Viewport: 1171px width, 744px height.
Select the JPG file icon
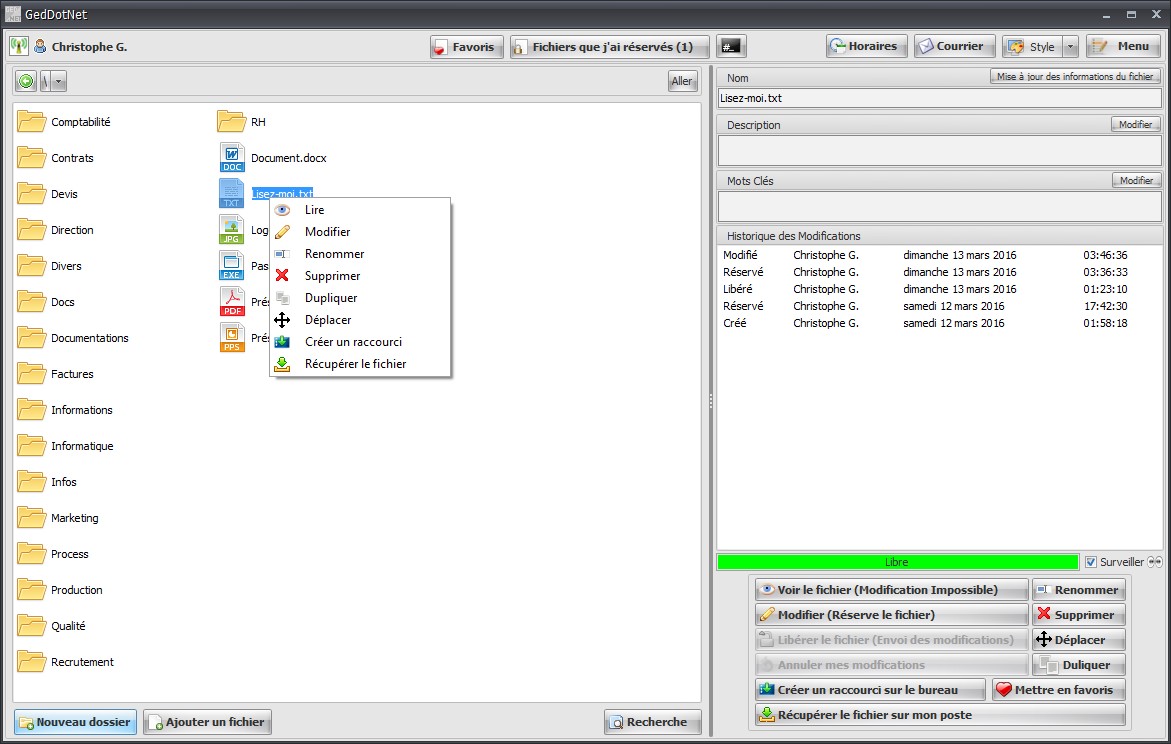[x=232, y=229]
